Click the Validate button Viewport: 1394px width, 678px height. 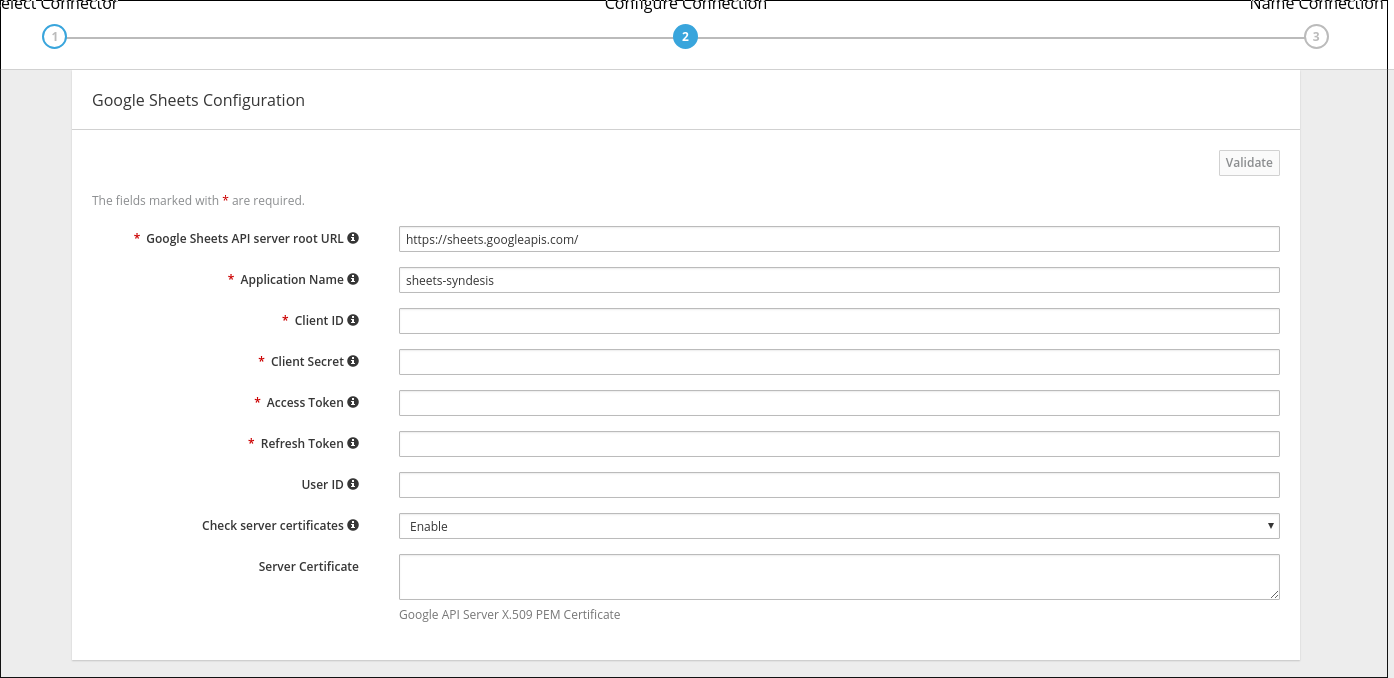(x=1249, y=162)
